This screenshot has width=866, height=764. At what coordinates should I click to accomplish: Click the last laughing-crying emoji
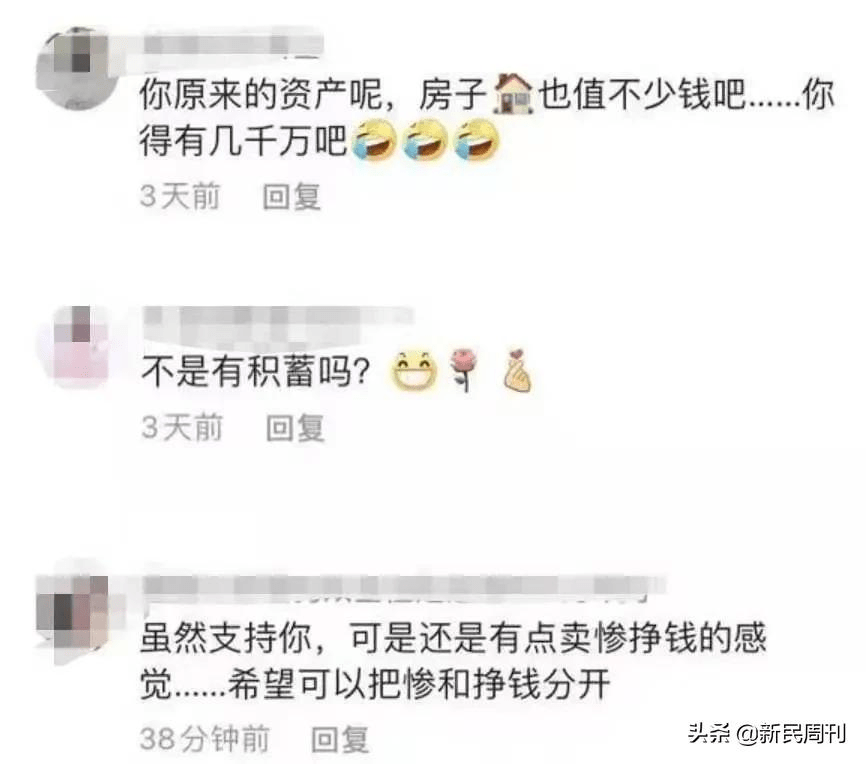(x=476, y=140)
